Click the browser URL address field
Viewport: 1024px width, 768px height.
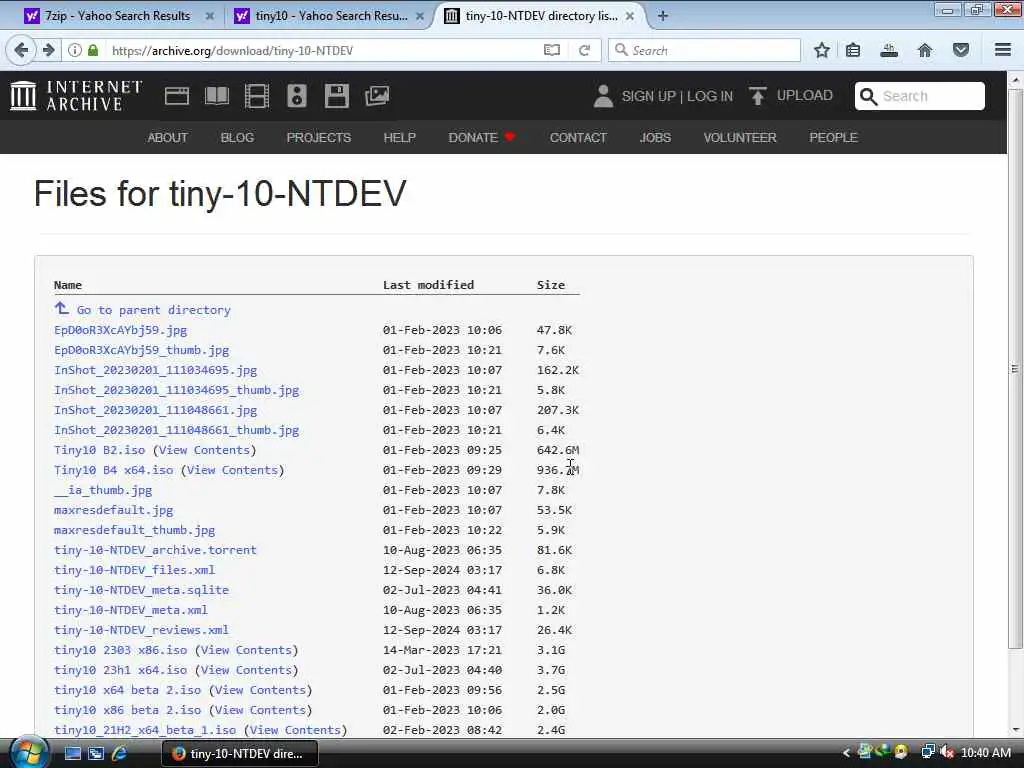[x=323, y=50]
